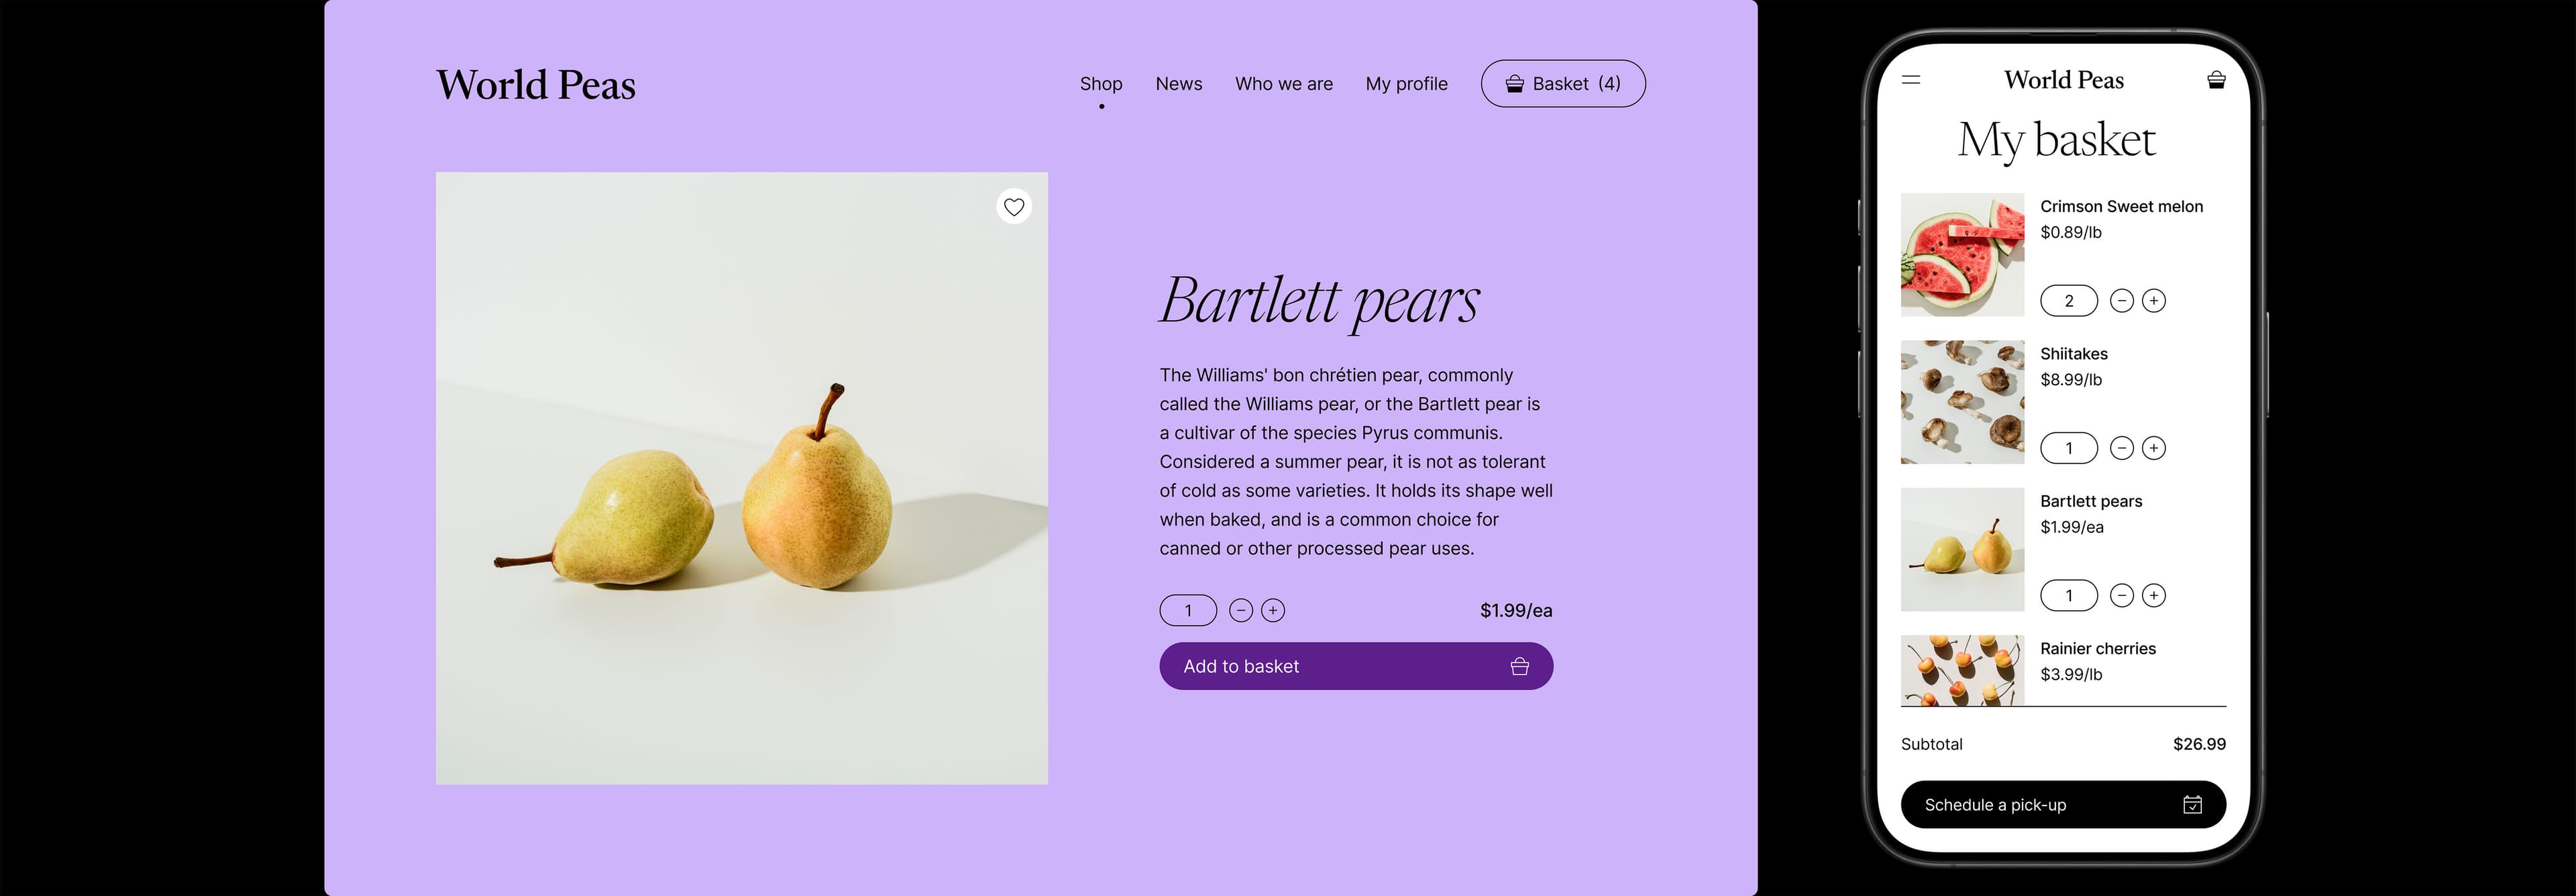Increase Bartlett pears quantity in mobile basket
The height and width of the screenshot is (896, 2576).
tap(2154, 596)
